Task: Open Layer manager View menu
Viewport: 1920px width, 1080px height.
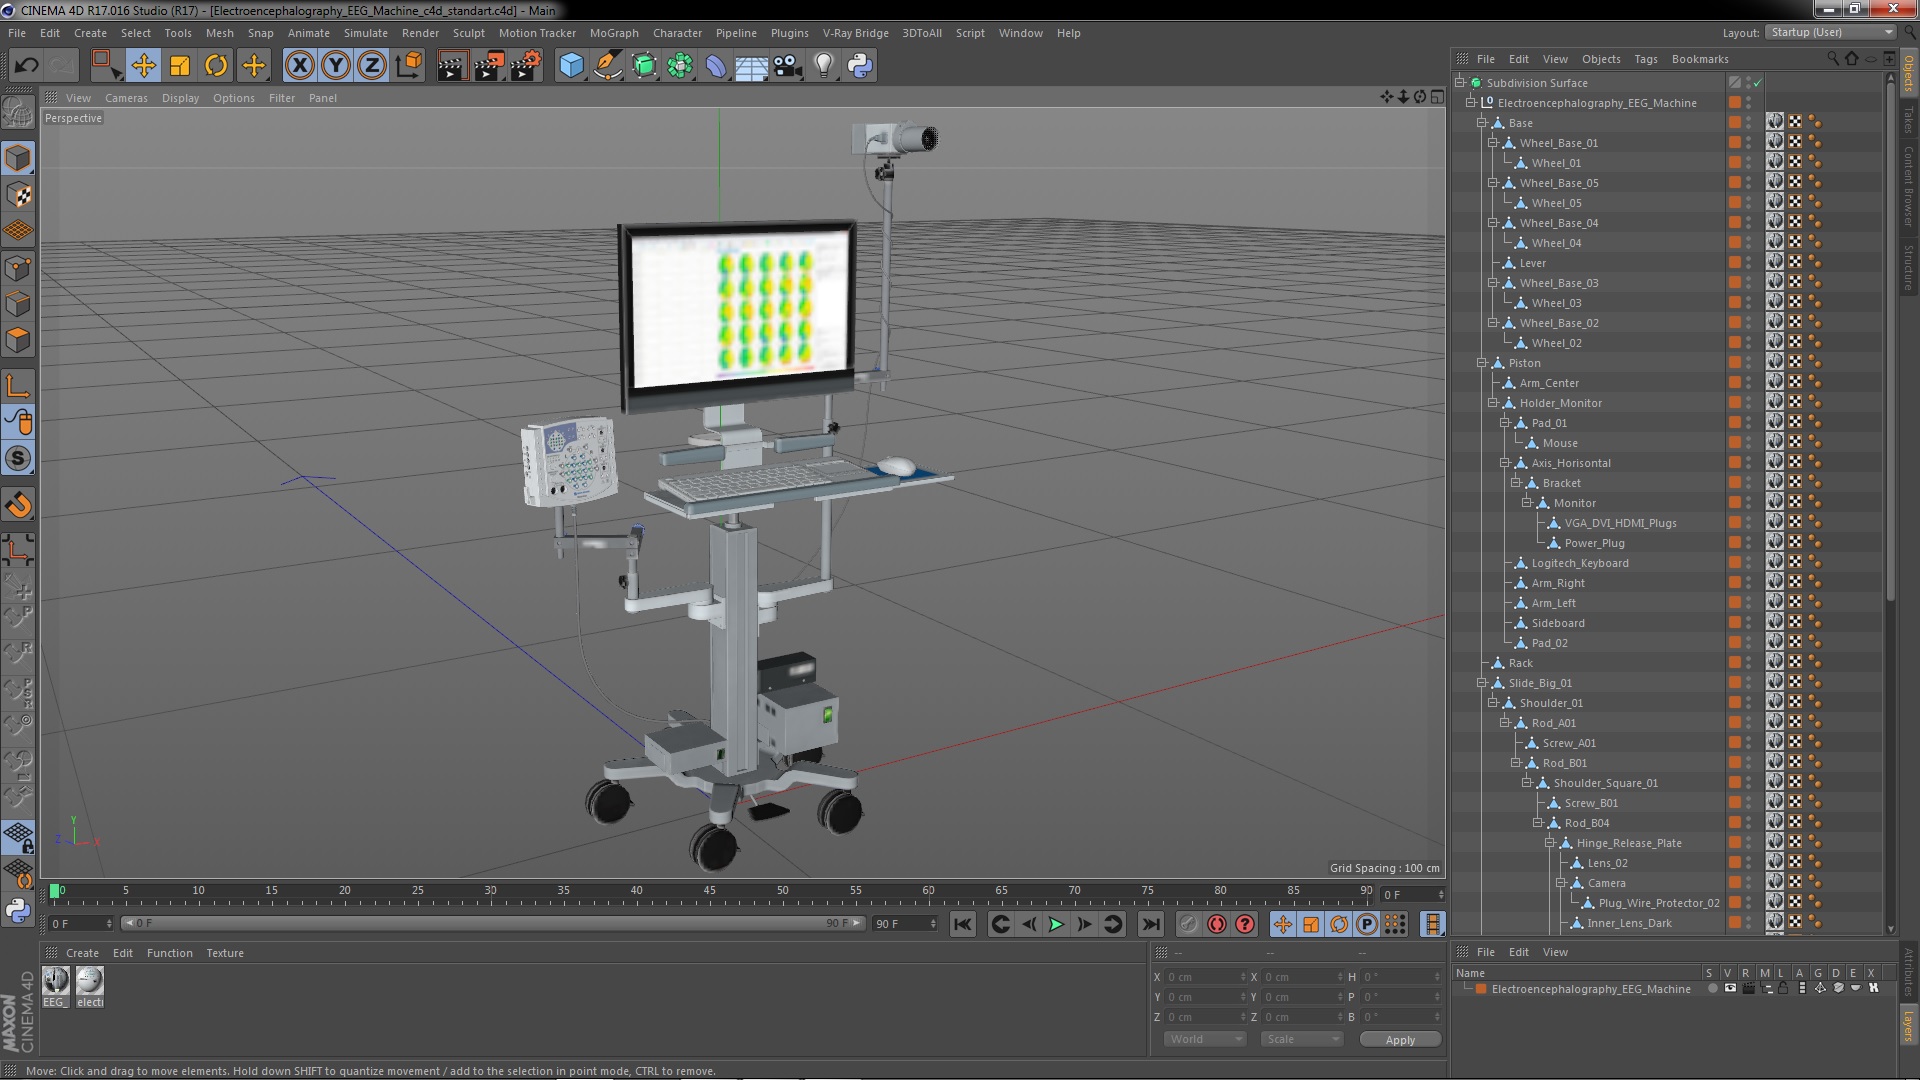Action: click(x=1555, y=952)
